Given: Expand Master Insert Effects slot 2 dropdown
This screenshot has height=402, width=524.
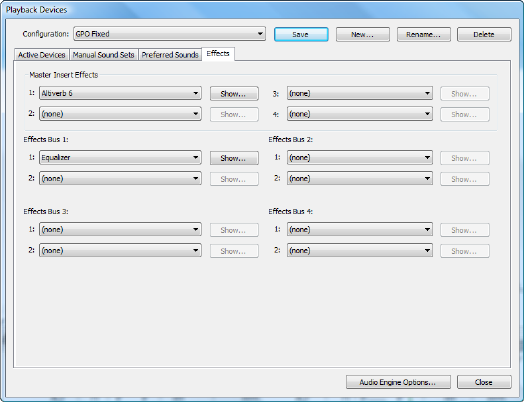Looking at the screenshot, I should (120, 114).
